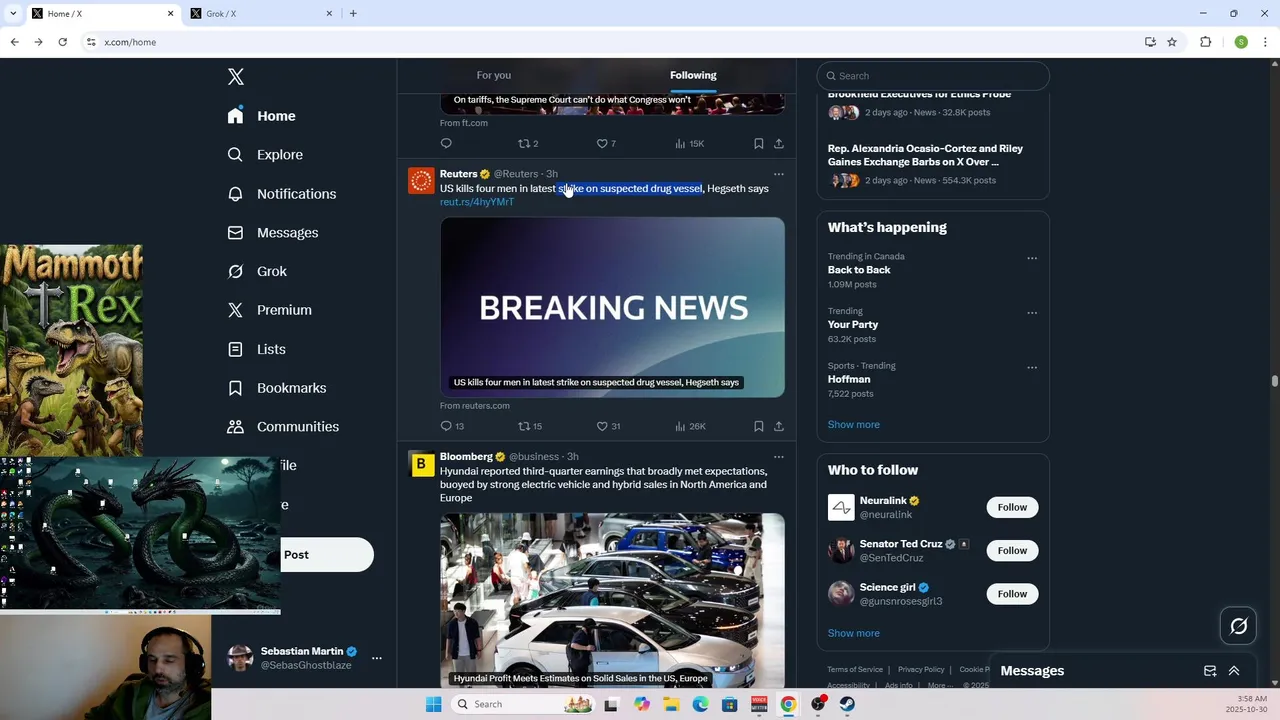Open Your Party trend options

pos(1032,313)
